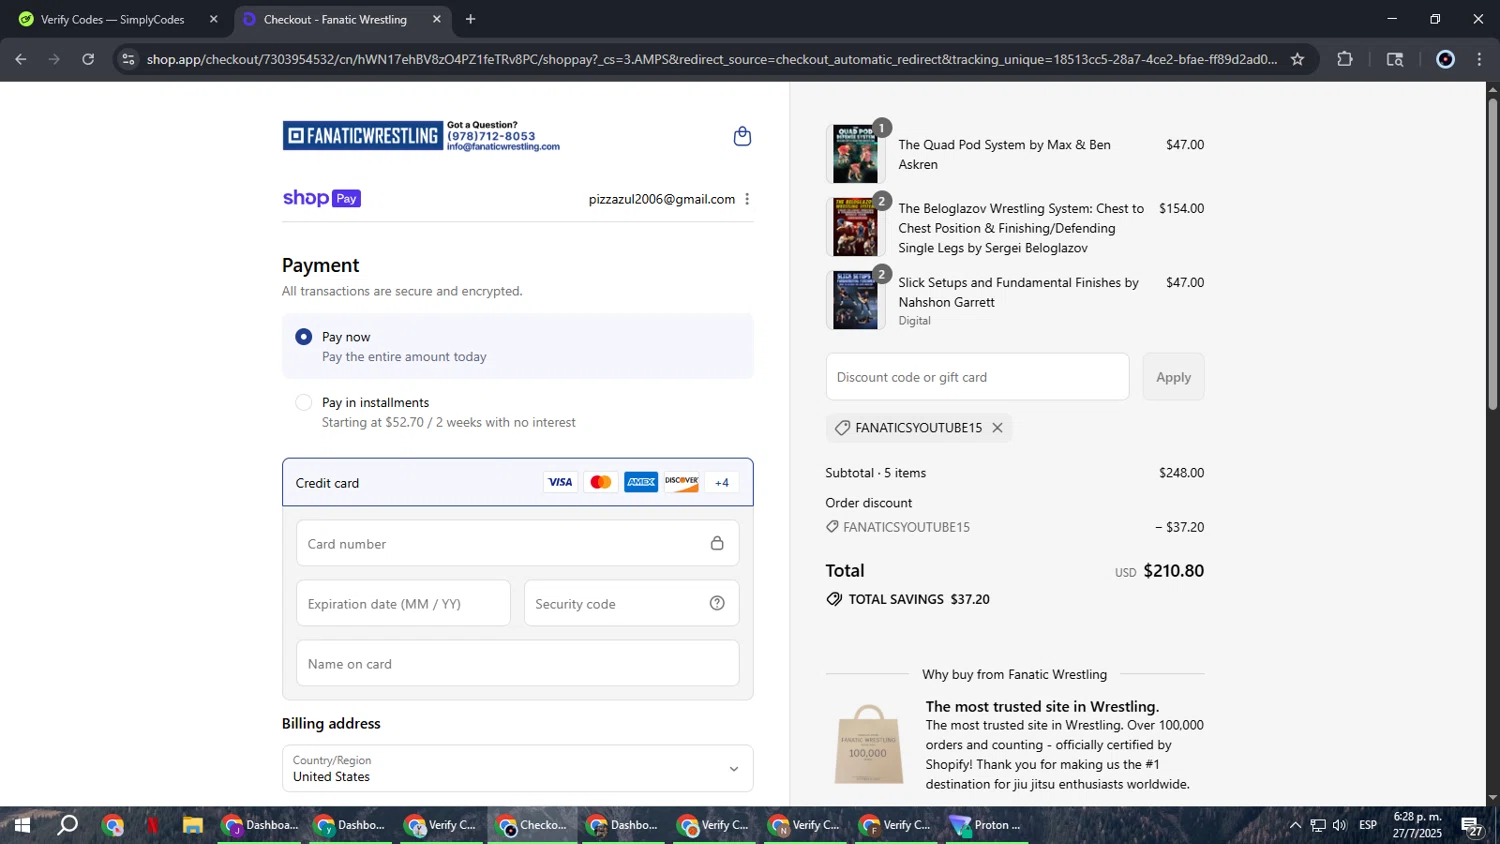The width and height of the screenshot is (1500, 844).
Task: Select Pay in installments option
Action: [303, 403]
